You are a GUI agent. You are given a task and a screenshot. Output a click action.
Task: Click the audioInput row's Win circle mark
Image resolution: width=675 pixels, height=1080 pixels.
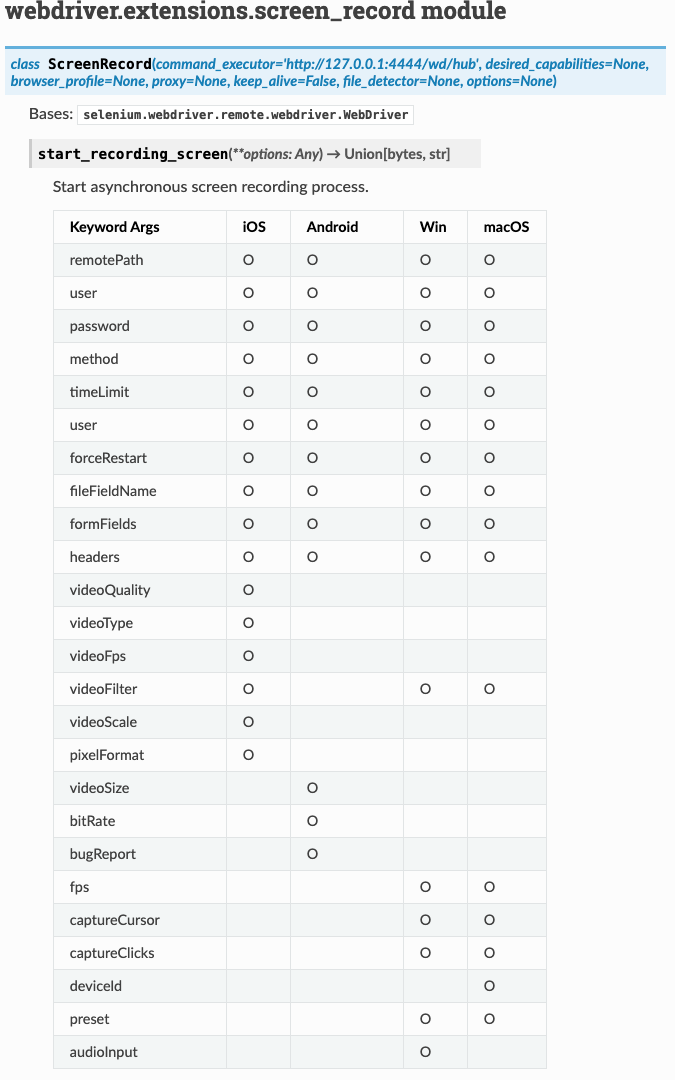[425, 1052]
